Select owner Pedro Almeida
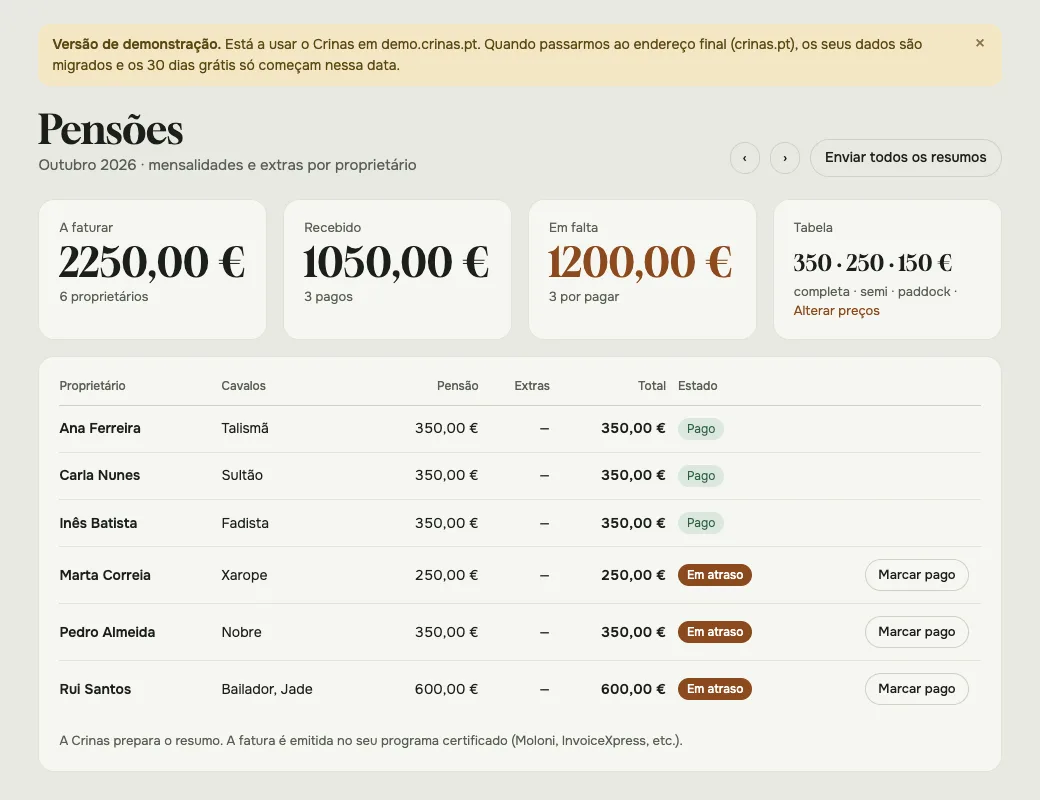This screenshot has width=1040, height=800. [x=107, y=632]
